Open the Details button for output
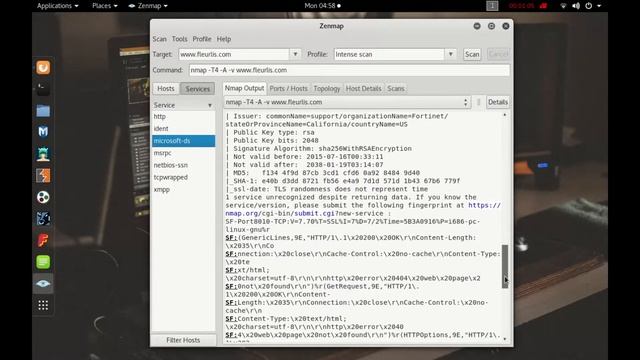 (498, 102)
